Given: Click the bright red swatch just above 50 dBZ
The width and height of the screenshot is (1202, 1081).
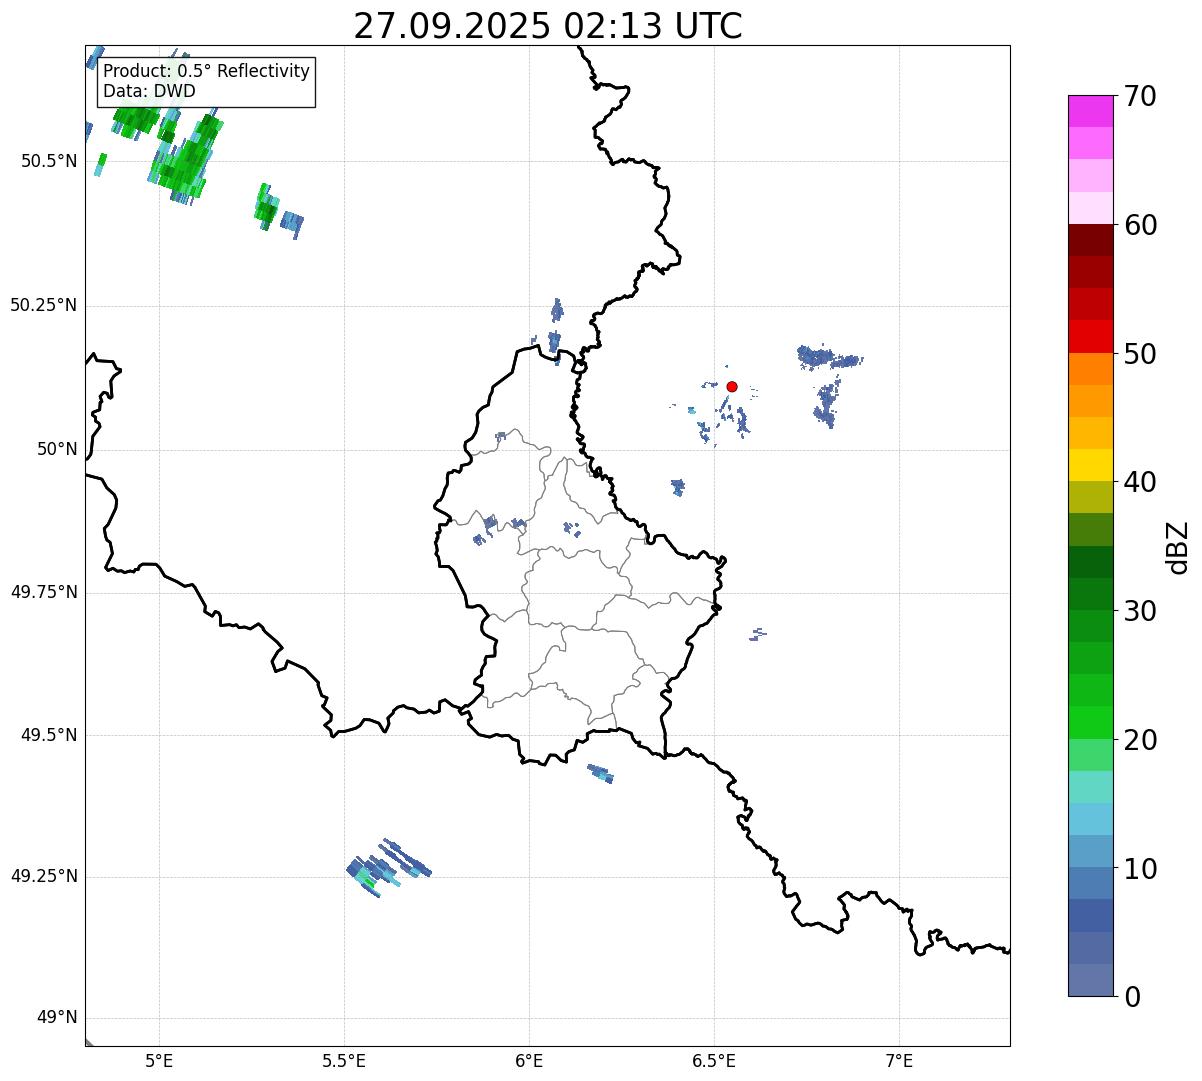Looking at the screenshot, I should pyautogui.click(x=1090, y=336).
